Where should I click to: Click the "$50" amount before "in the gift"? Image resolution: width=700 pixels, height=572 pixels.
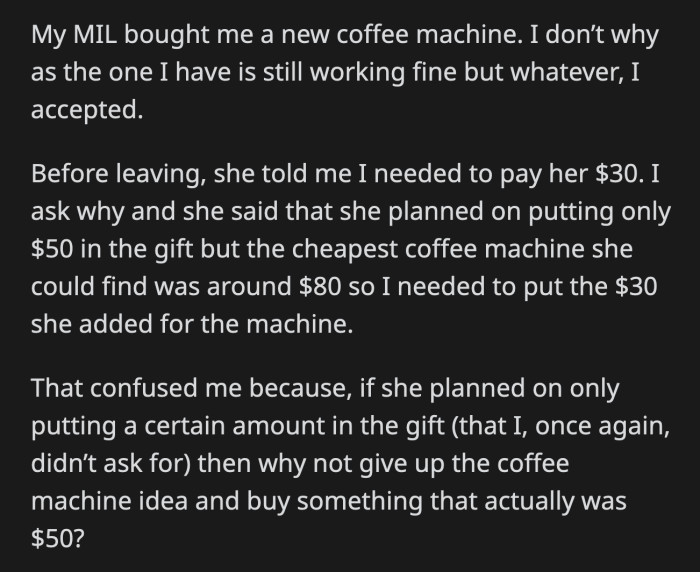point(52,249)
